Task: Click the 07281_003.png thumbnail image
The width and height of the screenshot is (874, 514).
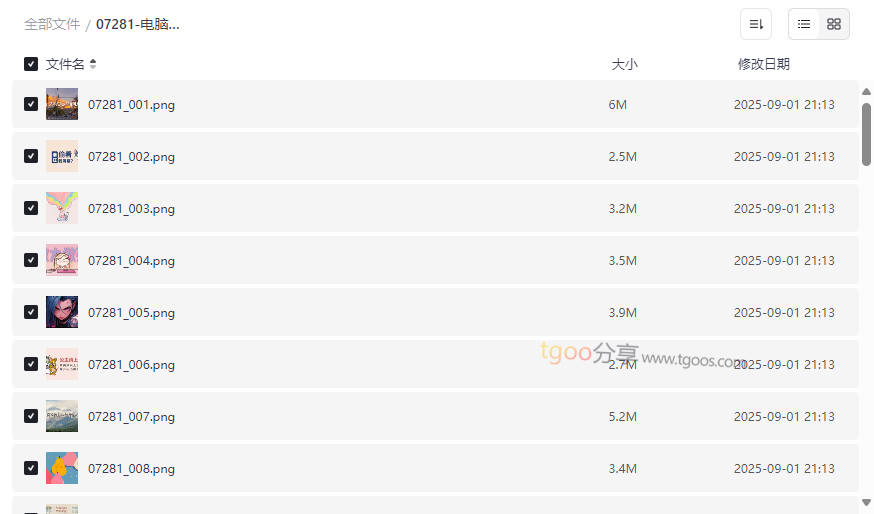Action: (62, 208)
